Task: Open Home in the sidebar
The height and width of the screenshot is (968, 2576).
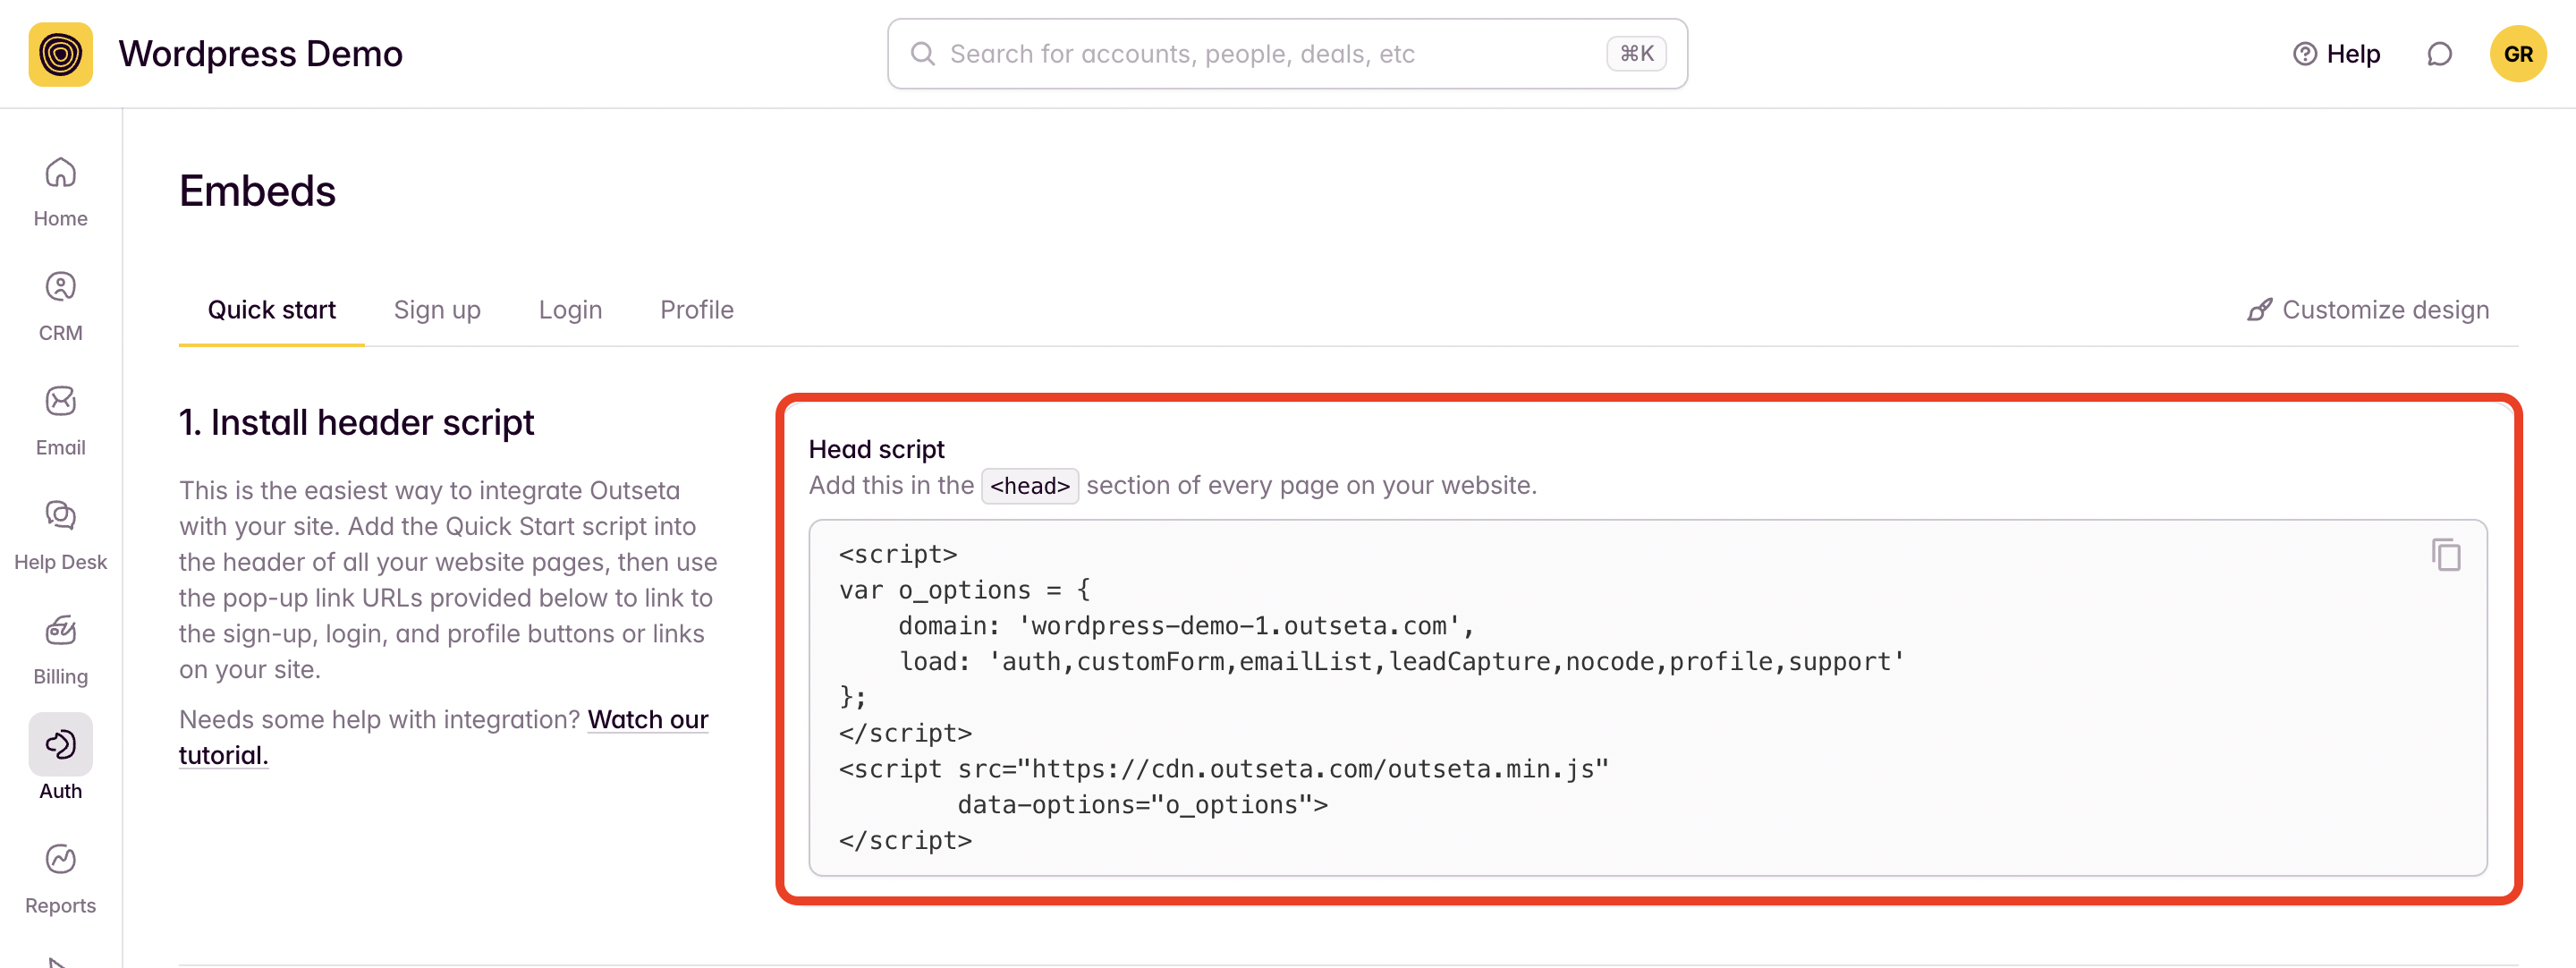Action: click(x=60, y=191)
